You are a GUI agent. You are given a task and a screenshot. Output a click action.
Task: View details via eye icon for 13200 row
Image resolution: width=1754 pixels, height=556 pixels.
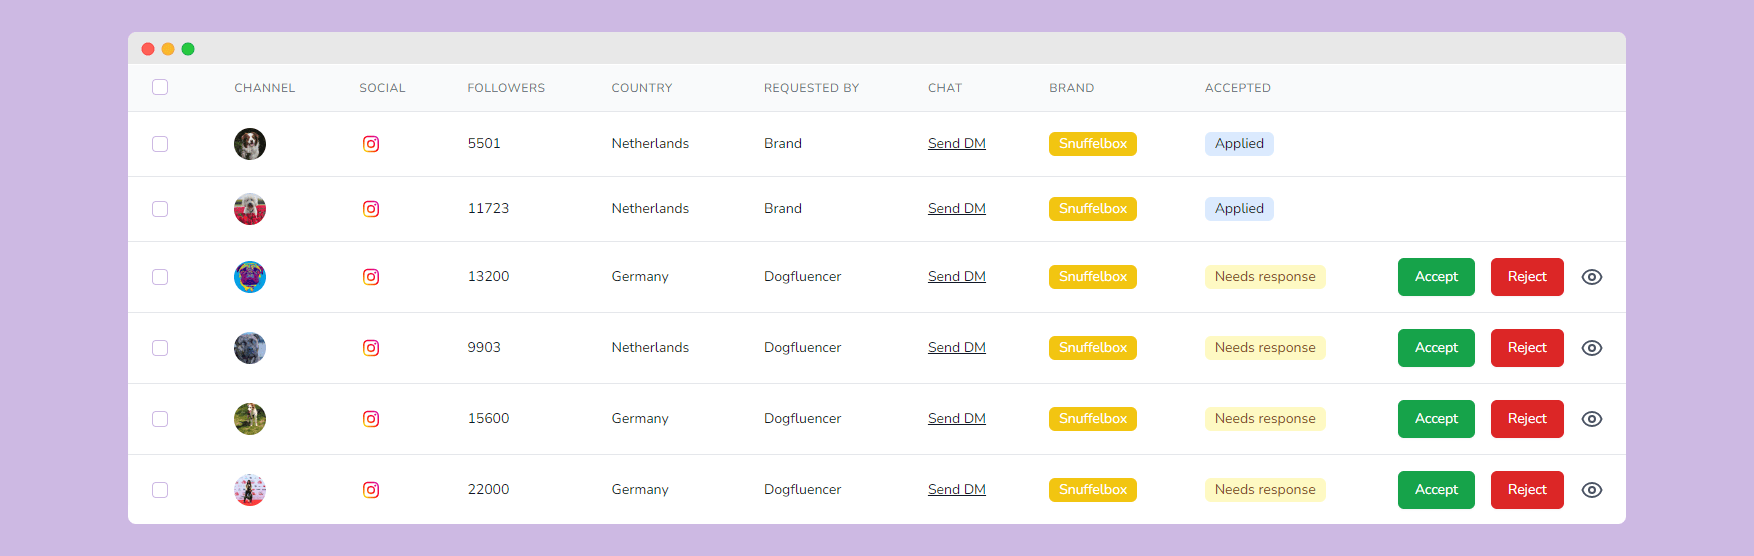1592,277
